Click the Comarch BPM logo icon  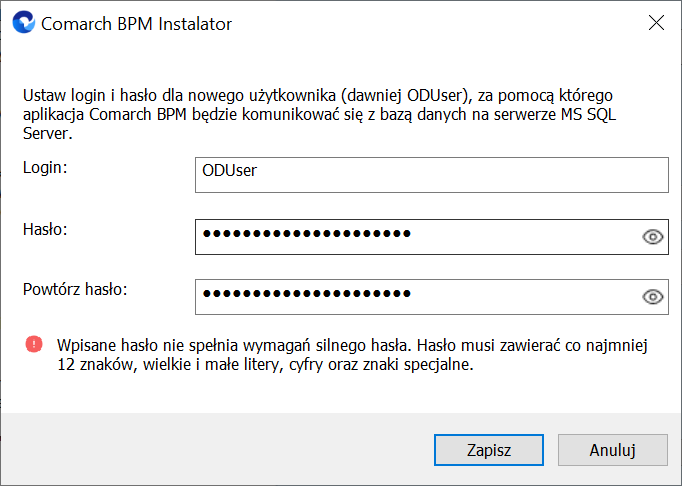[23, 22]
